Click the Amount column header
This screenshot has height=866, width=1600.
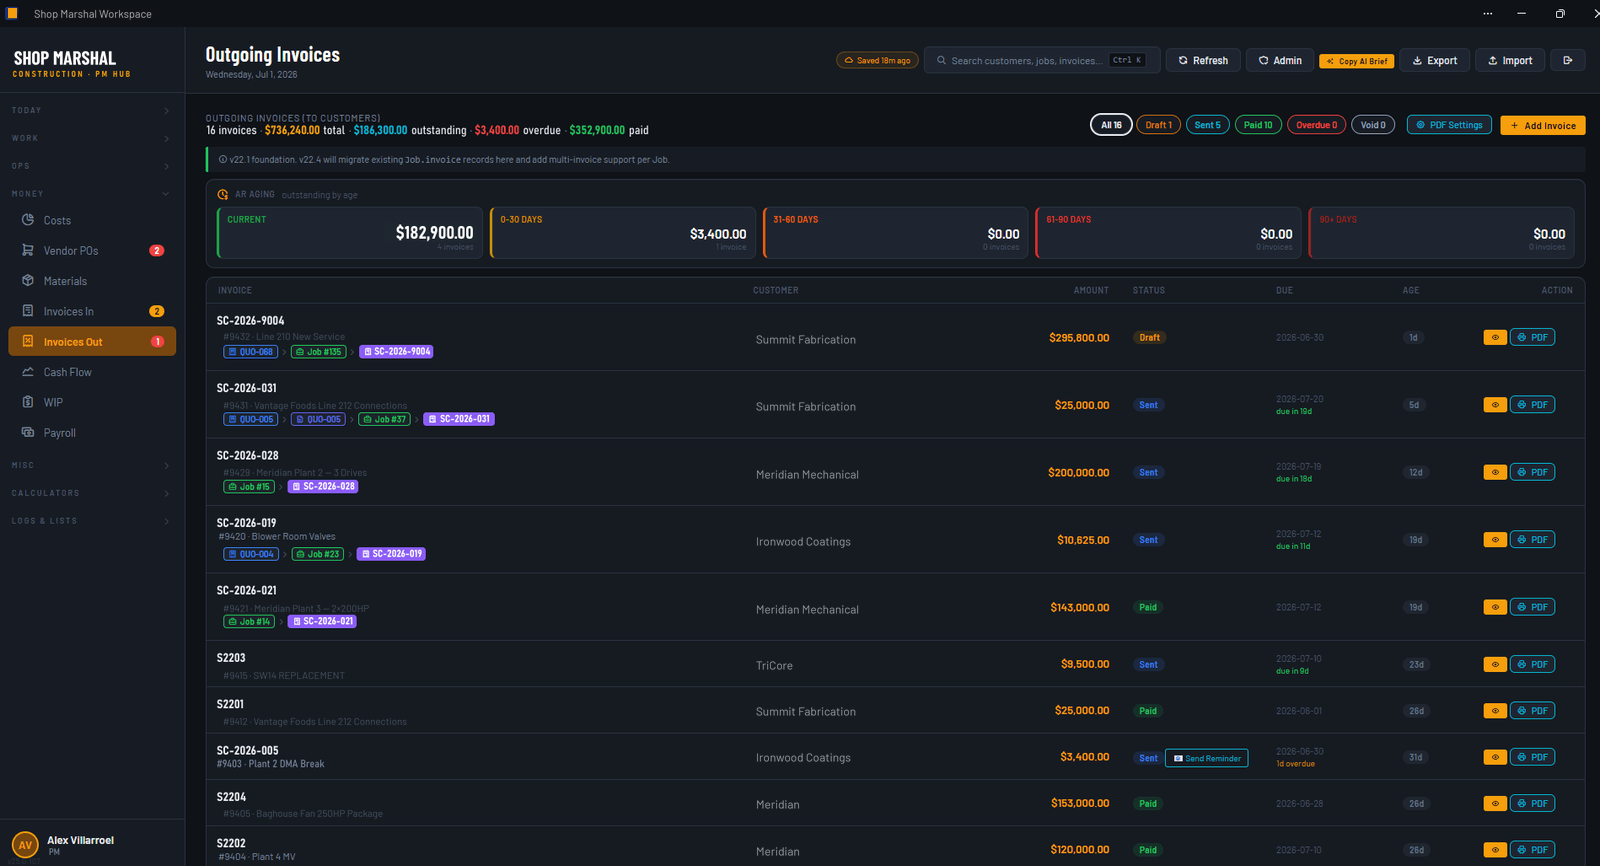(x=1091, y=290)
